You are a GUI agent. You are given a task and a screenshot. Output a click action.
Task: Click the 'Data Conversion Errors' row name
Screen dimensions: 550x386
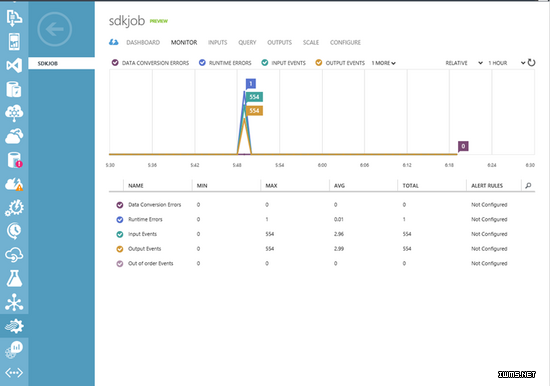(x=155, y=205)
